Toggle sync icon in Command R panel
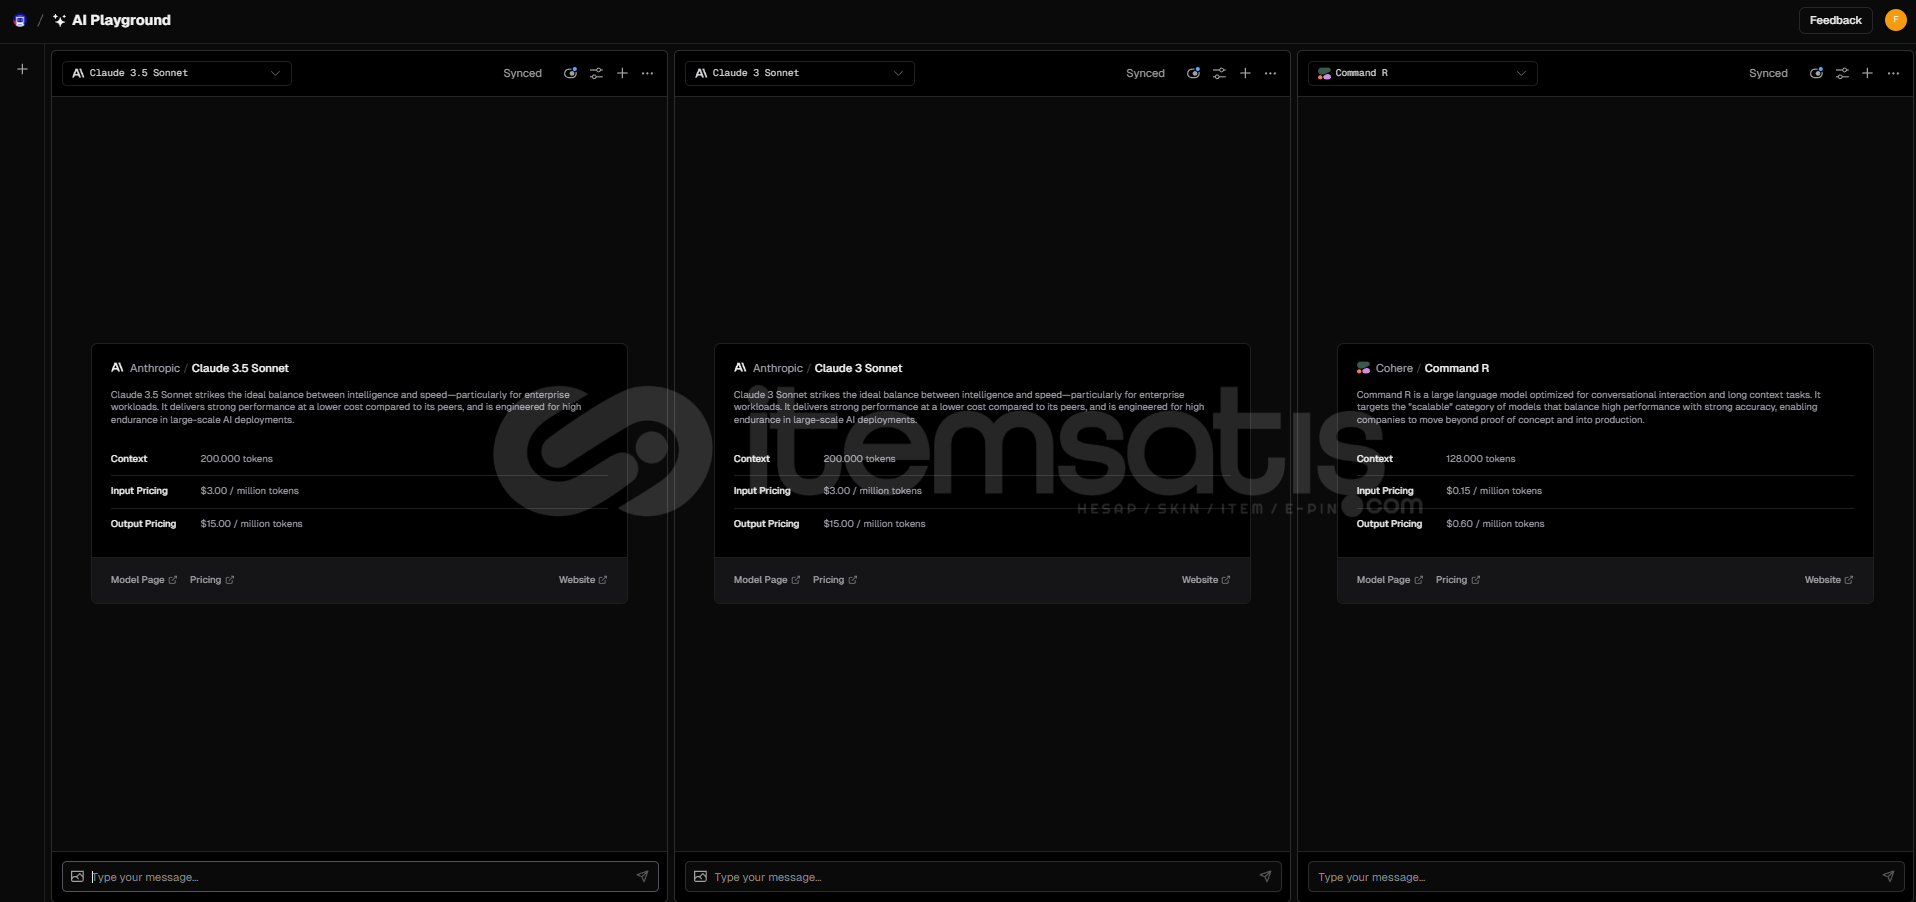The image size is (1916, 902). pos(1816,73)
